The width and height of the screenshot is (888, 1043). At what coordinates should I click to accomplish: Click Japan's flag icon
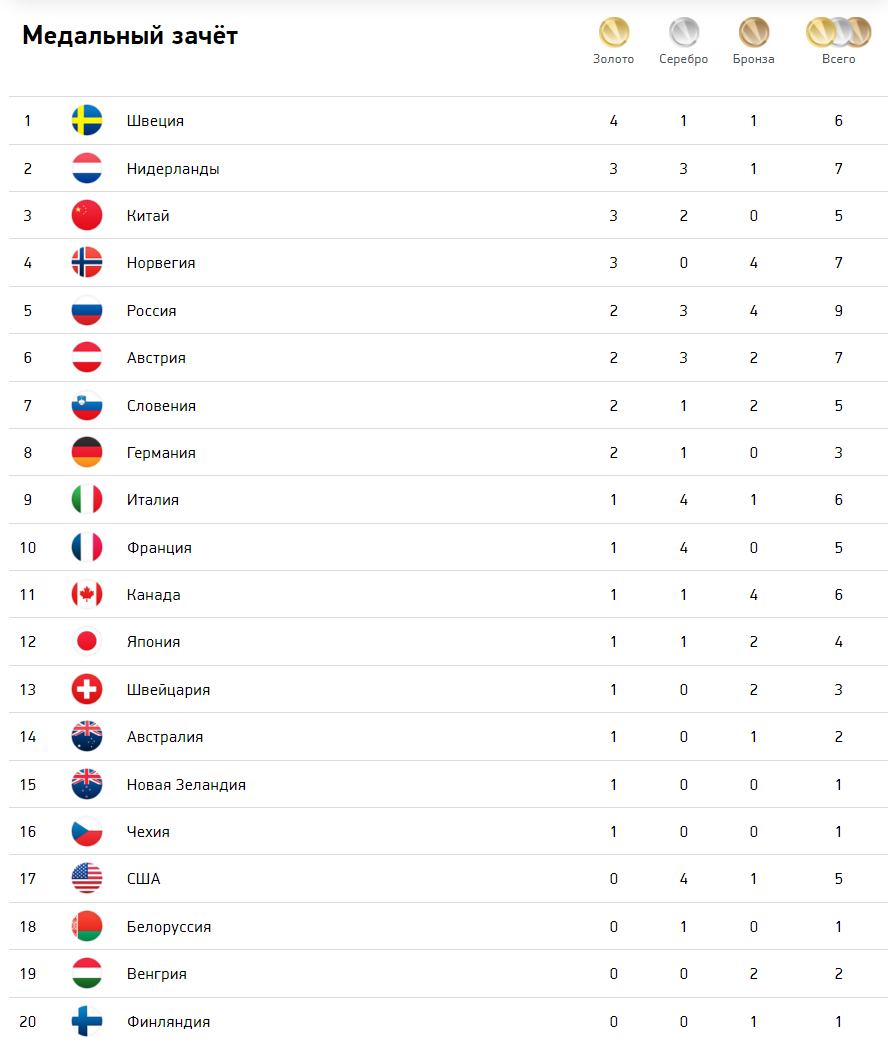click(x=87, y=642)
